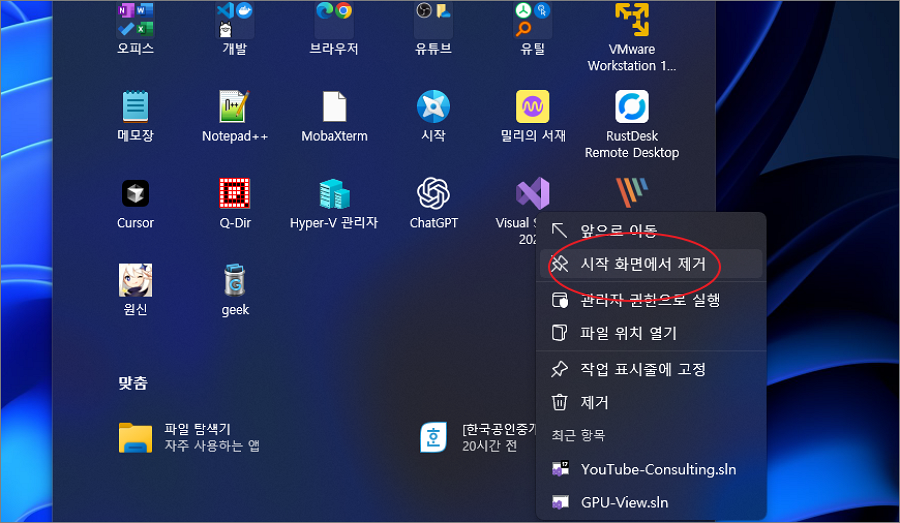Image resolution: width=900 pixels, height=523 pixels.
Task: Open the geek uninstaller app
Action: 235,290
